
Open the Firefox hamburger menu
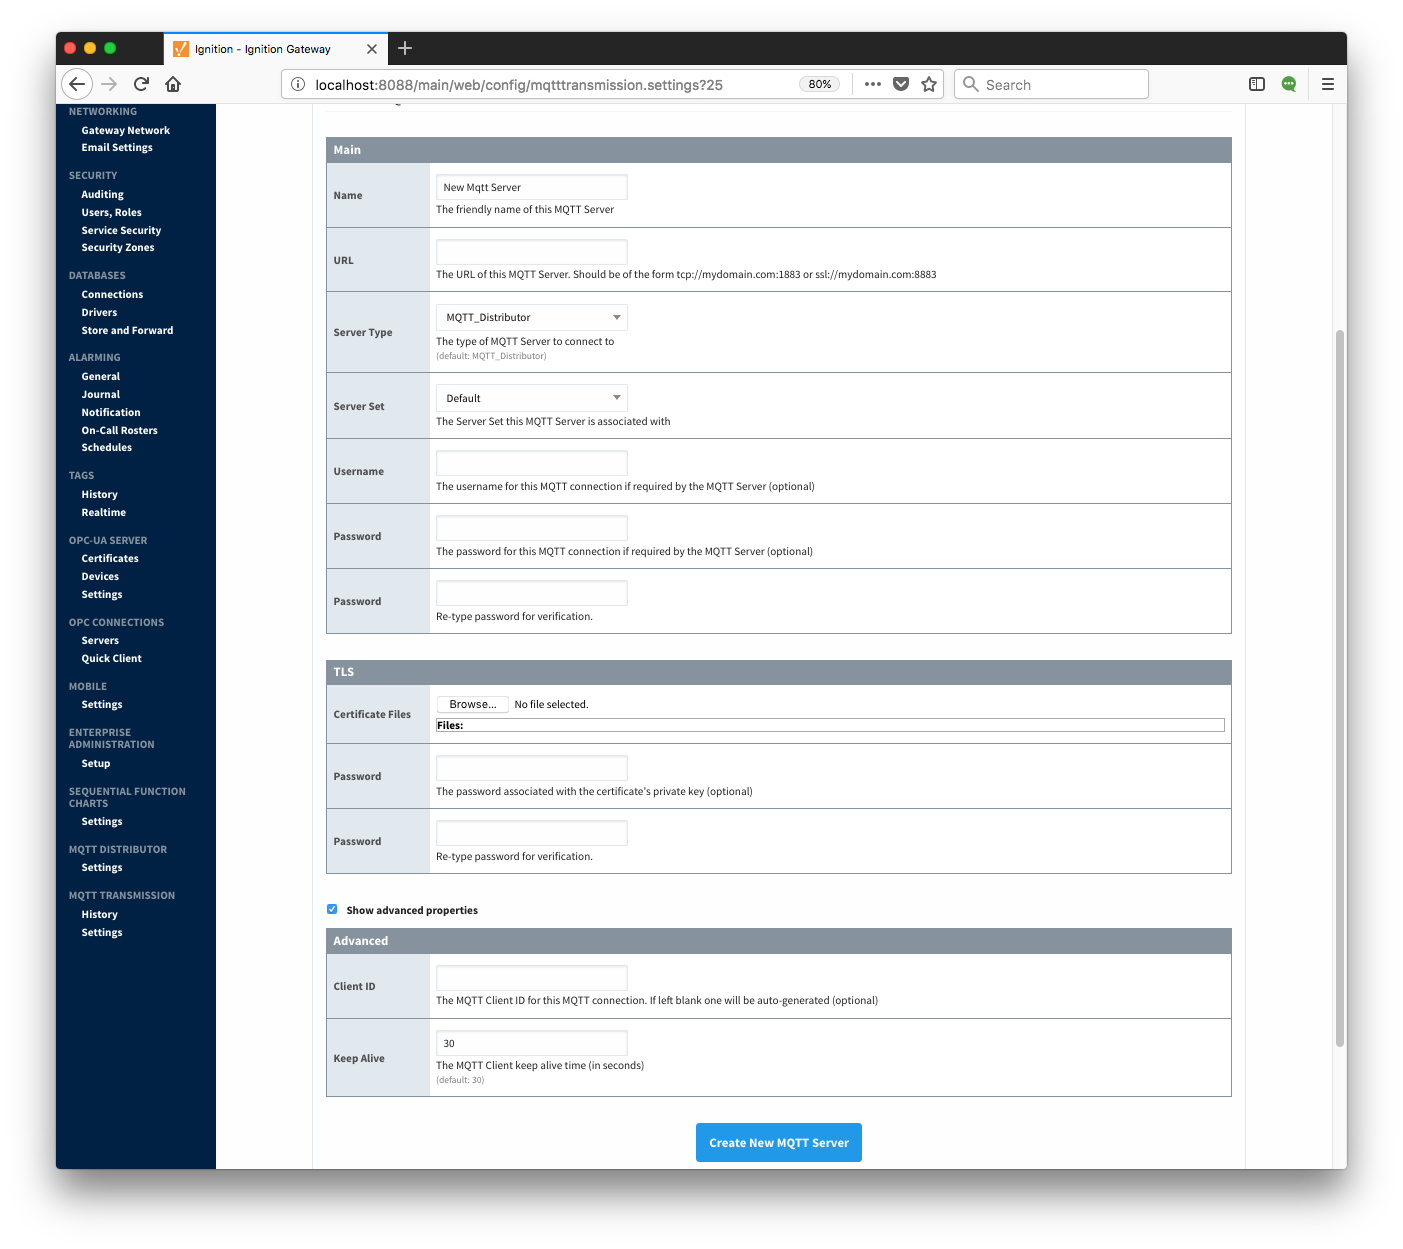tap(1328, 84)
